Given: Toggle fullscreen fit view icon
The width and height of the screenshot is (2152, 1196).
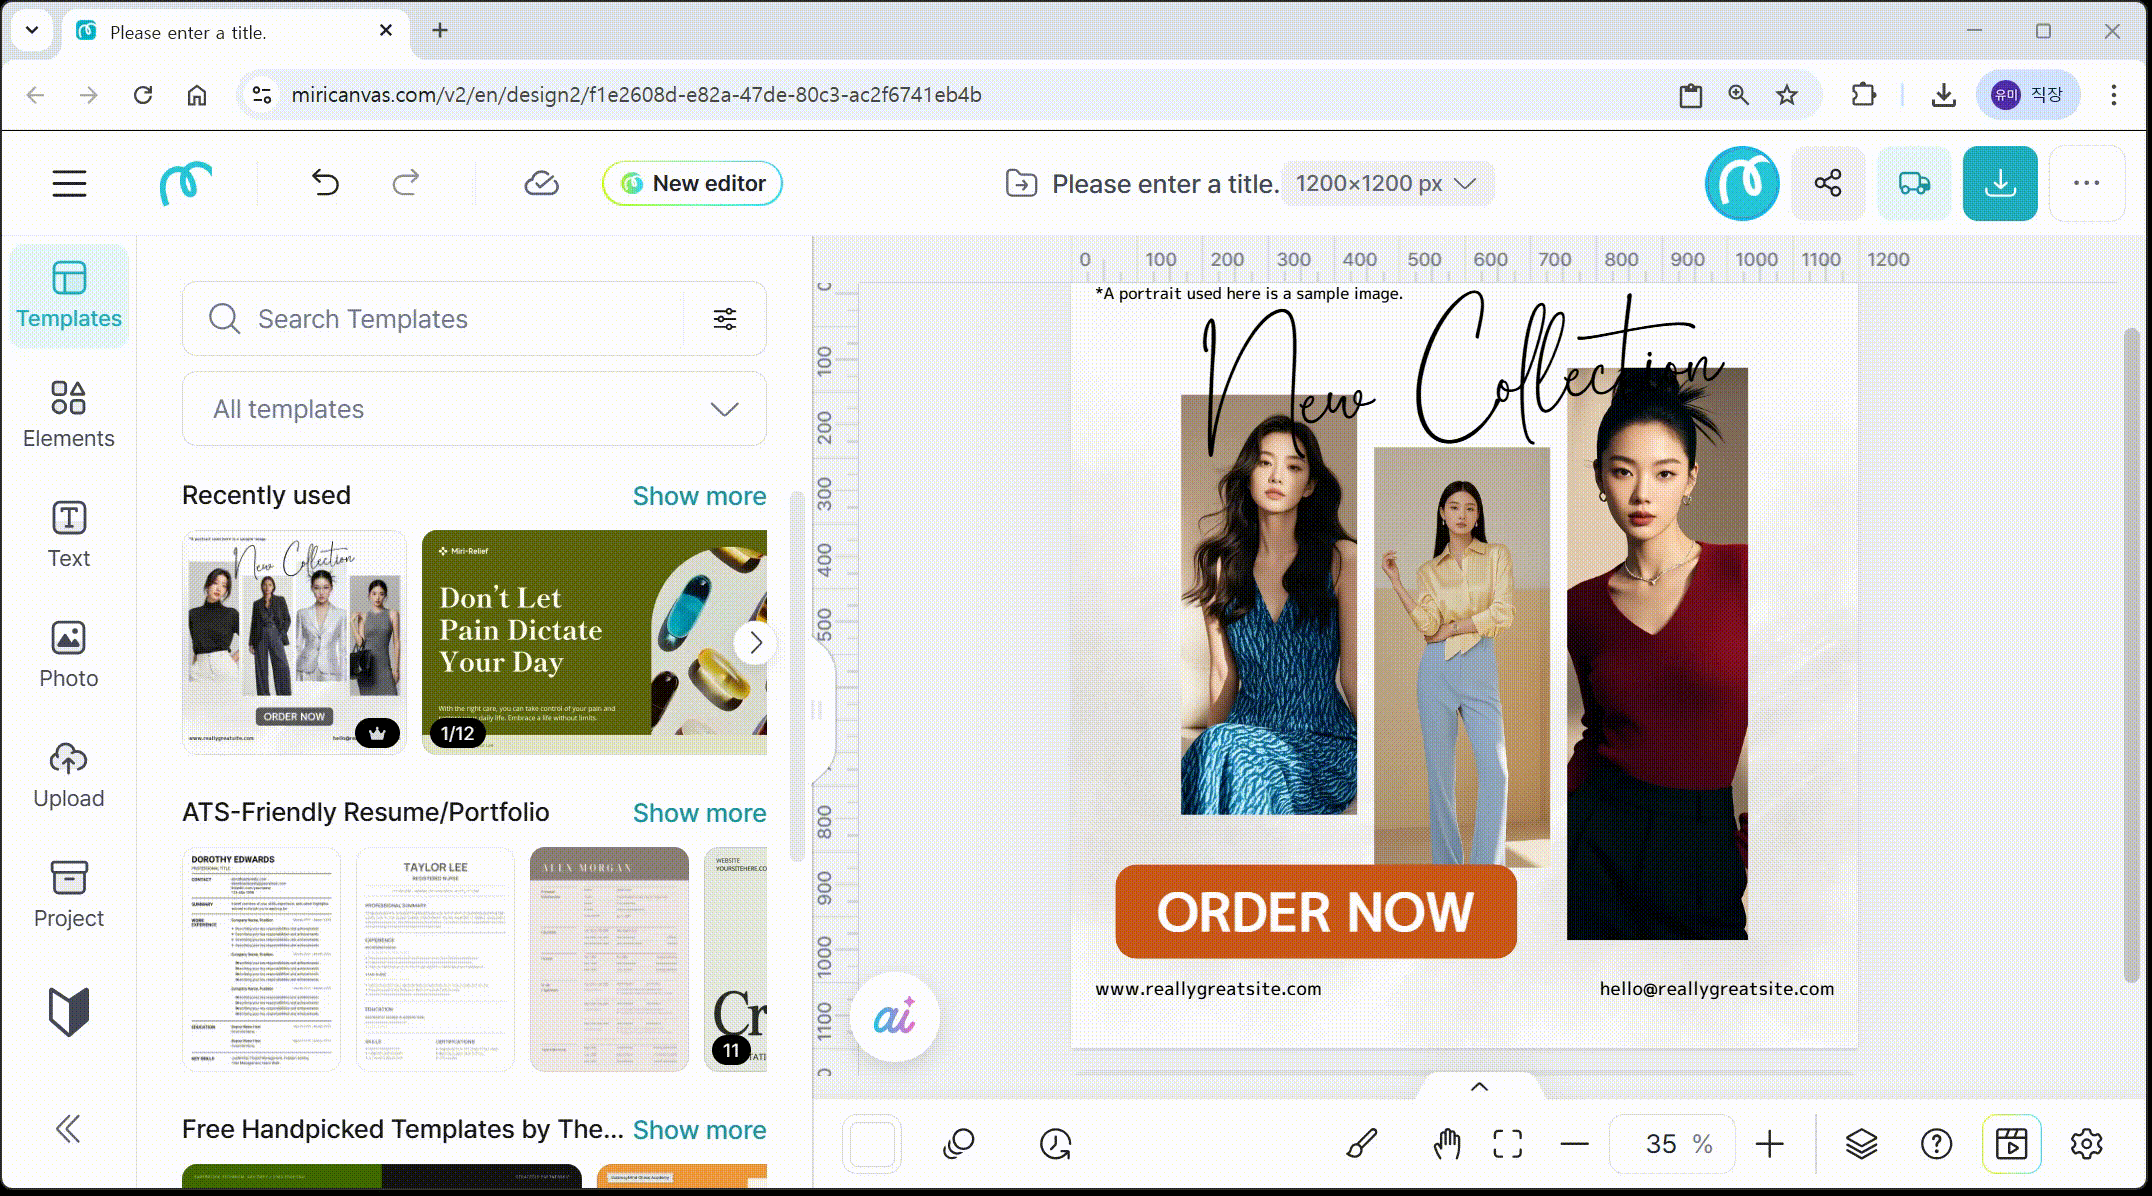Looking at the screenshot, I should pos(1507,1143).
